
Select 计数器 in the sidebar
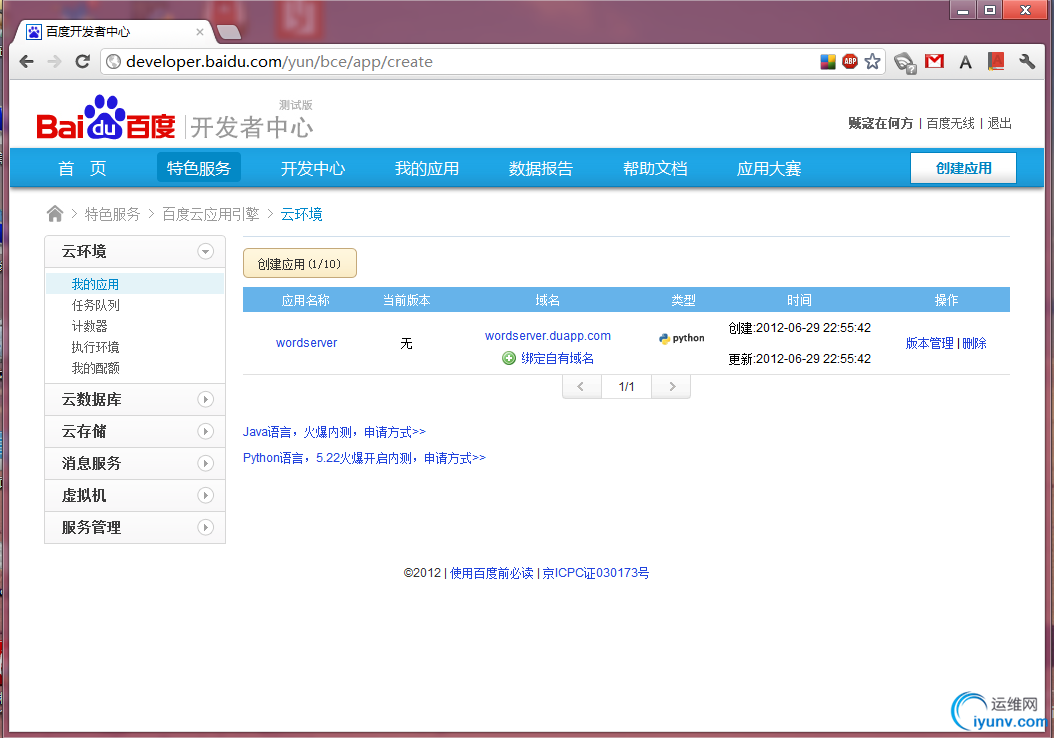tap(89, 326)
